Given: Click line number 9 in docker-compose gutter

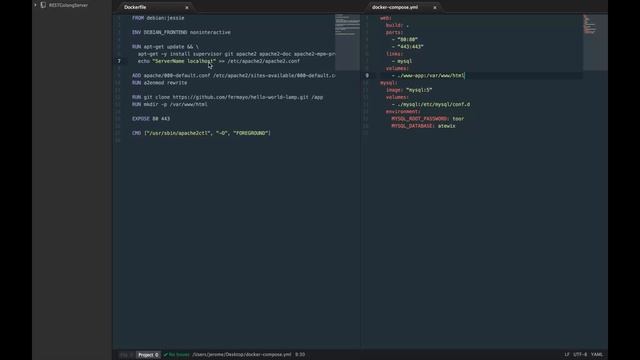Looking at the screenshot, I should coord(367,76).
